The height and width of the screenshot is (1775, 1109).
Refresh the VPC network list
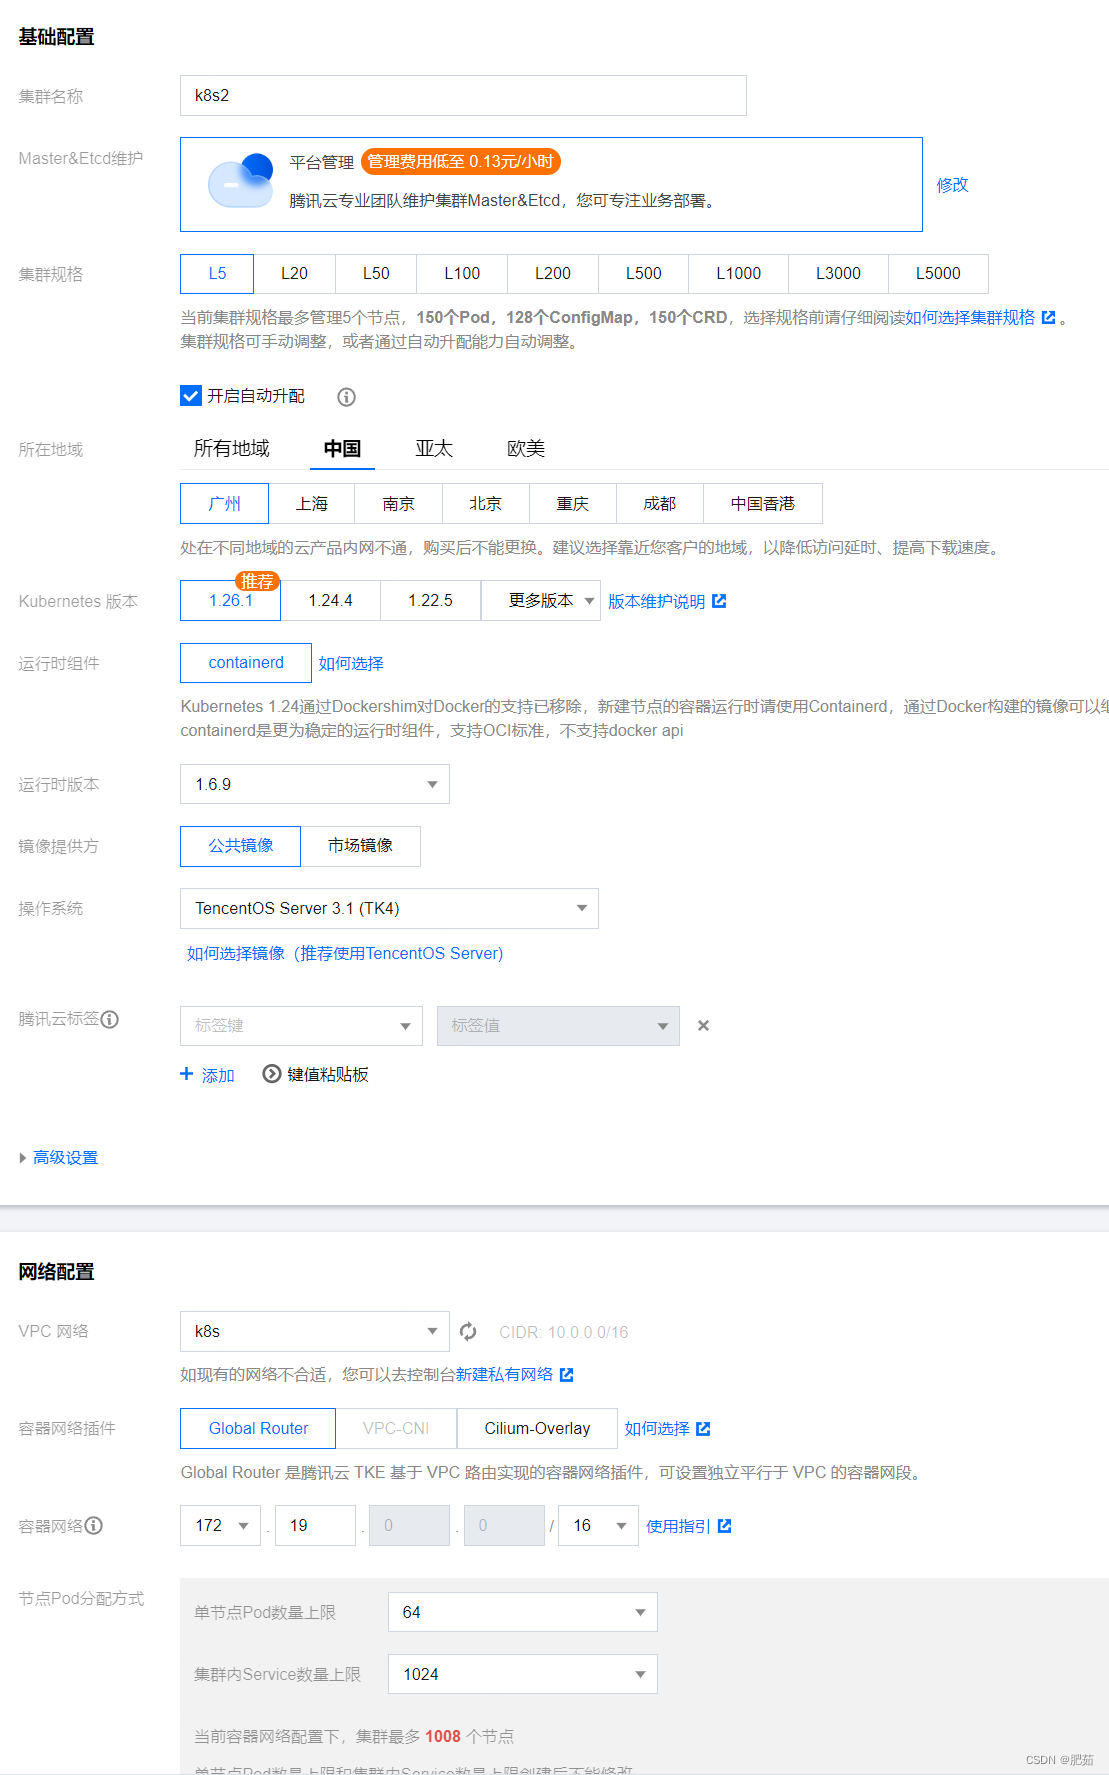[468, 1331]
